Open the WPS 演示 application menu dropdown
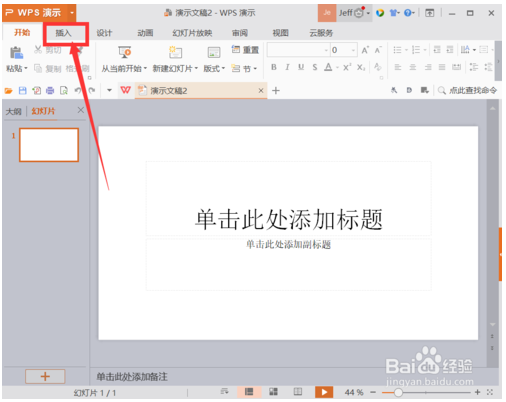Screen dimensions: 506x402 [72, 13]
